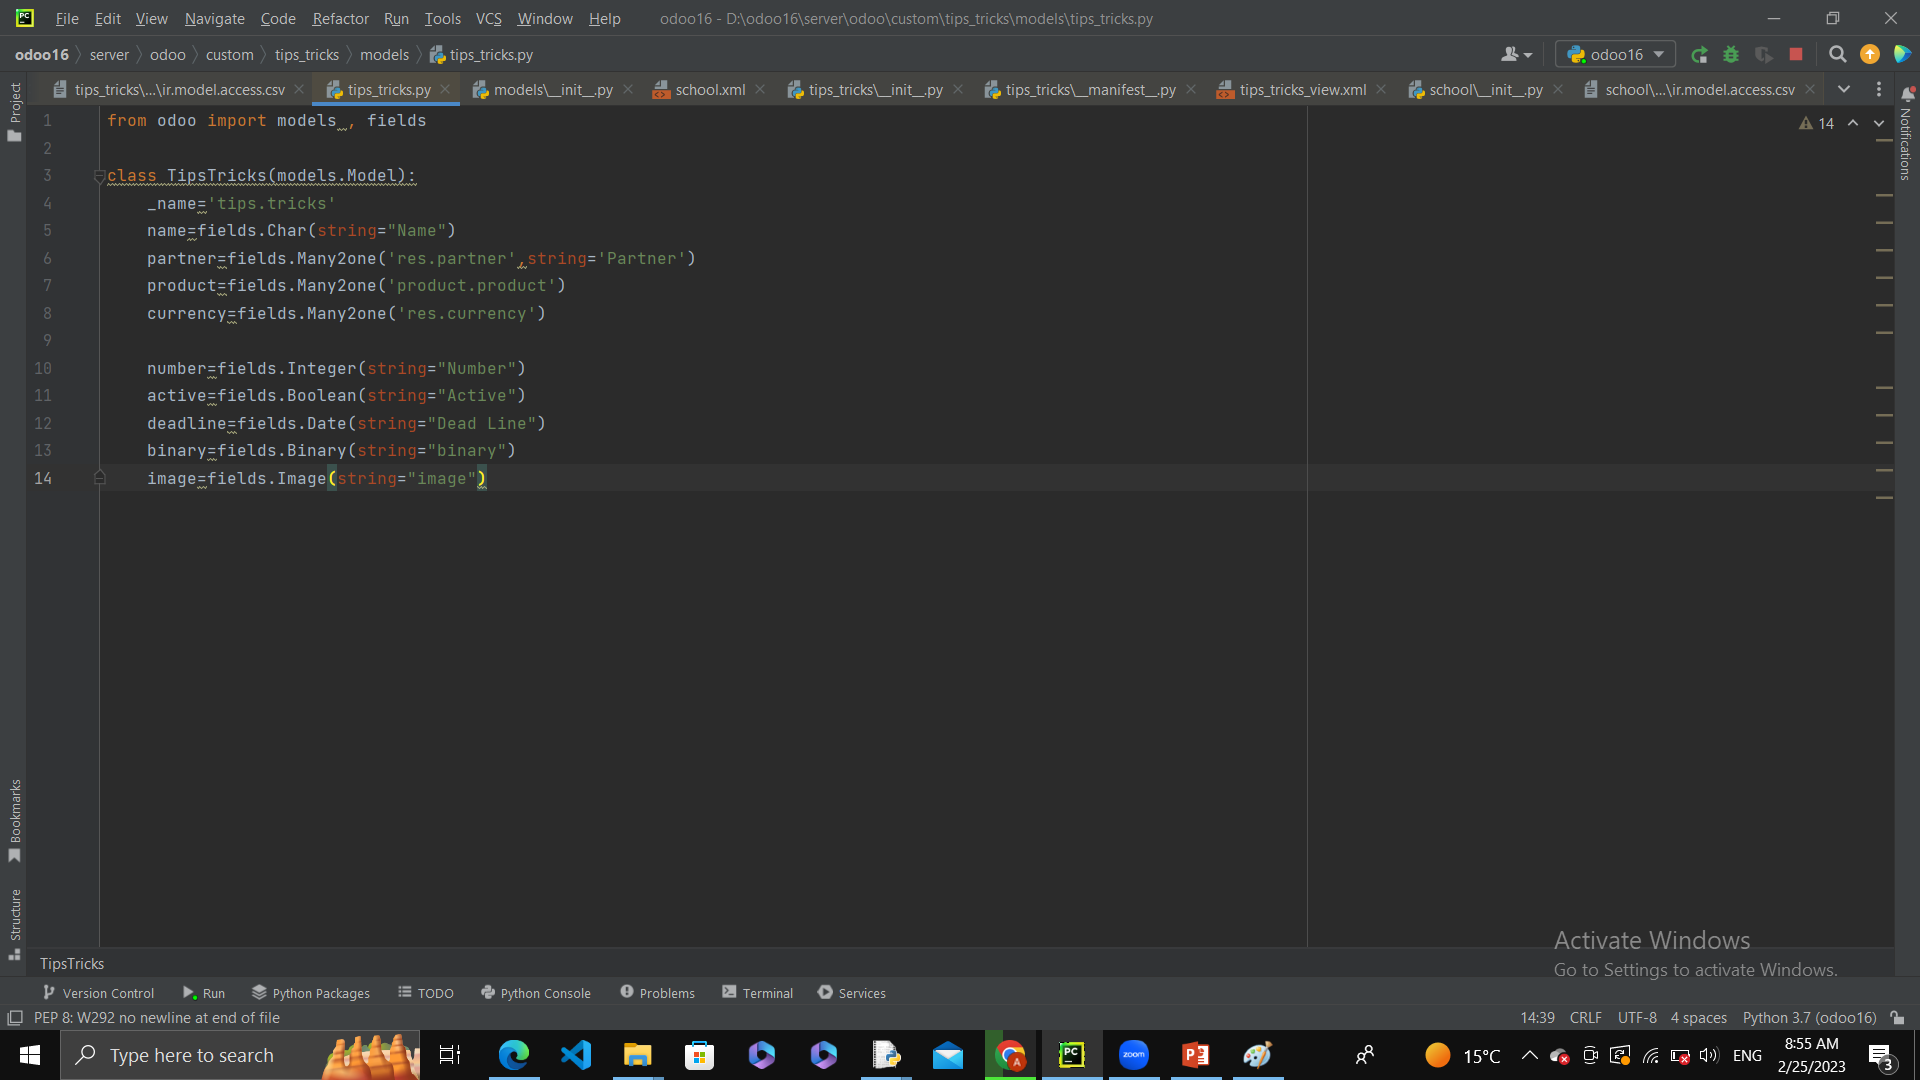Close the tips_tricks_view.xml tab

[1381, 90]
